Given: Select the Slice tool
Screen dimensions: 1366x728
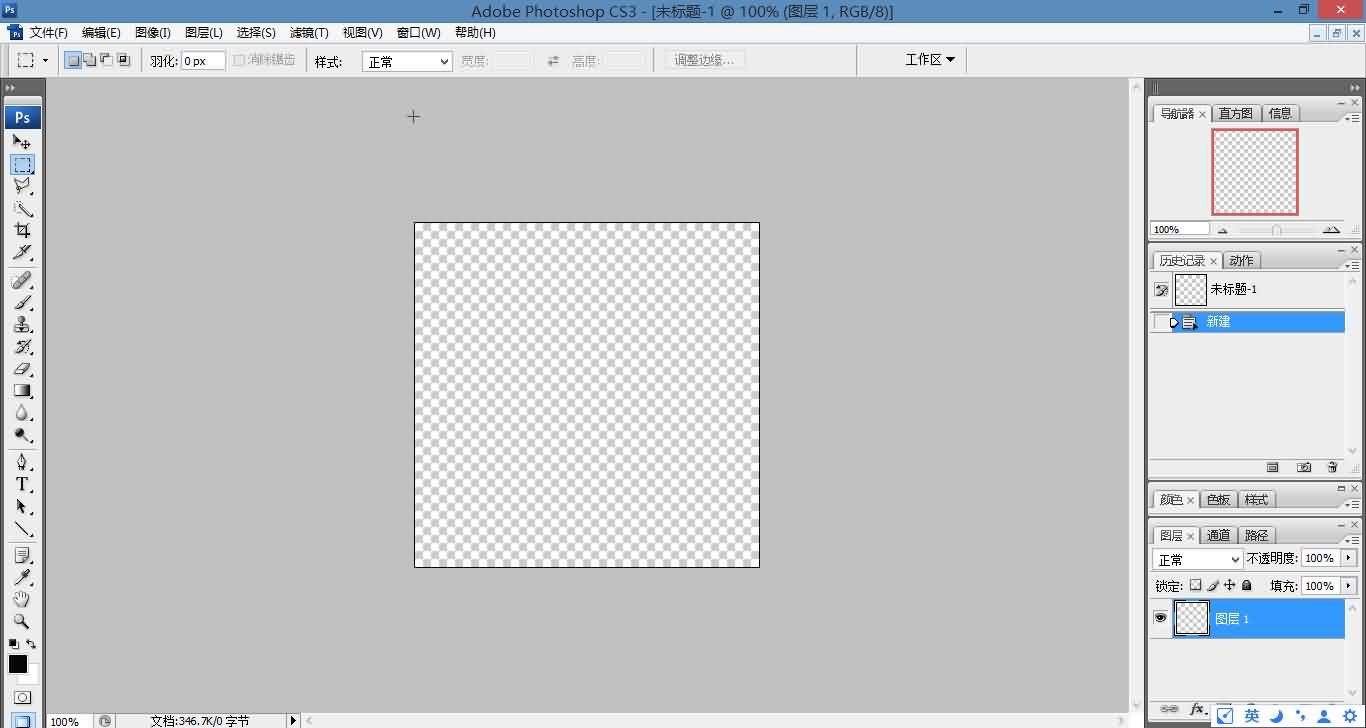Looking at the screenshot, I should point(22,252).
